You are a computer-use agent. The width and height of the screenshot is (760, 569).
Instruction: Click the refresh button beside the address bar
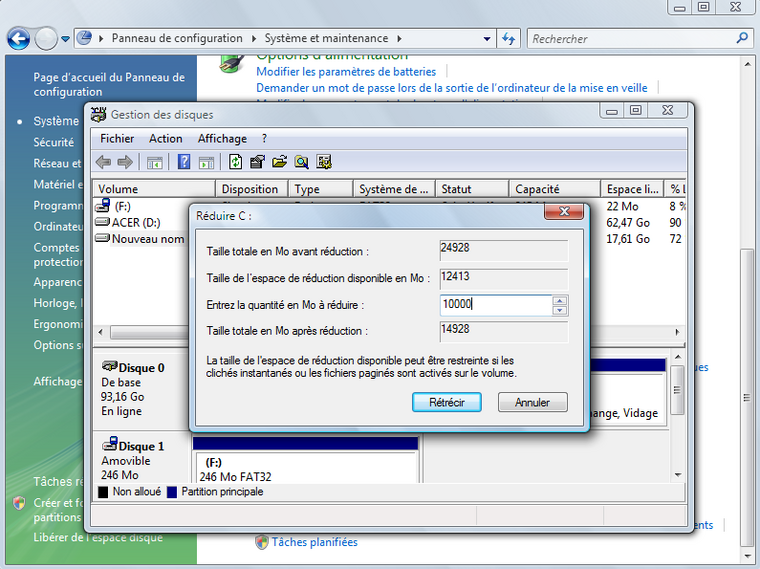click(x=508, y=38)
